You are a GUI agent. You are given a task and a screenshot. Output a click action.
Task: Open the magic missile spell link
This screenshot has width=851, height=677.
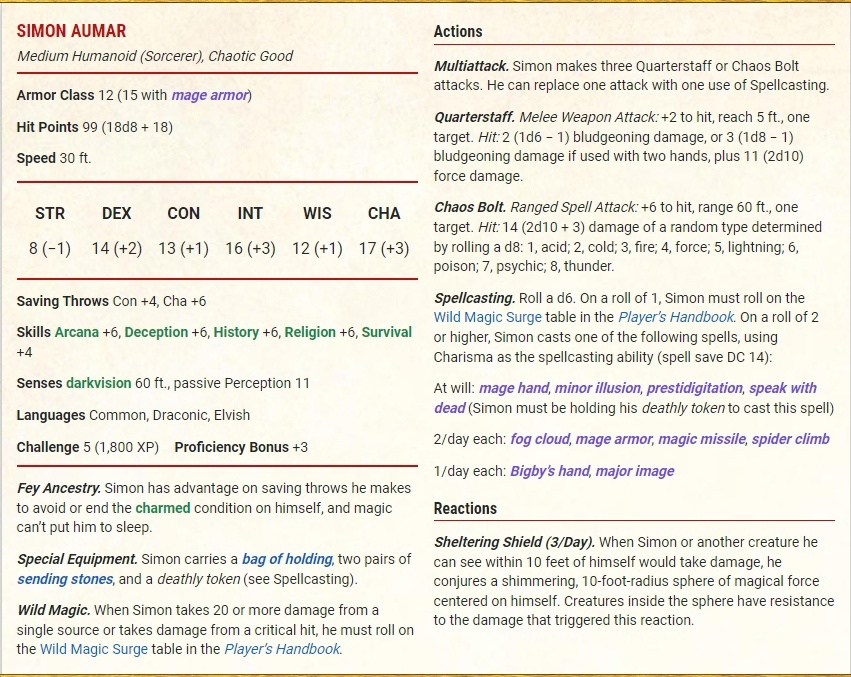pyautogui.click(x=702, y=439)
